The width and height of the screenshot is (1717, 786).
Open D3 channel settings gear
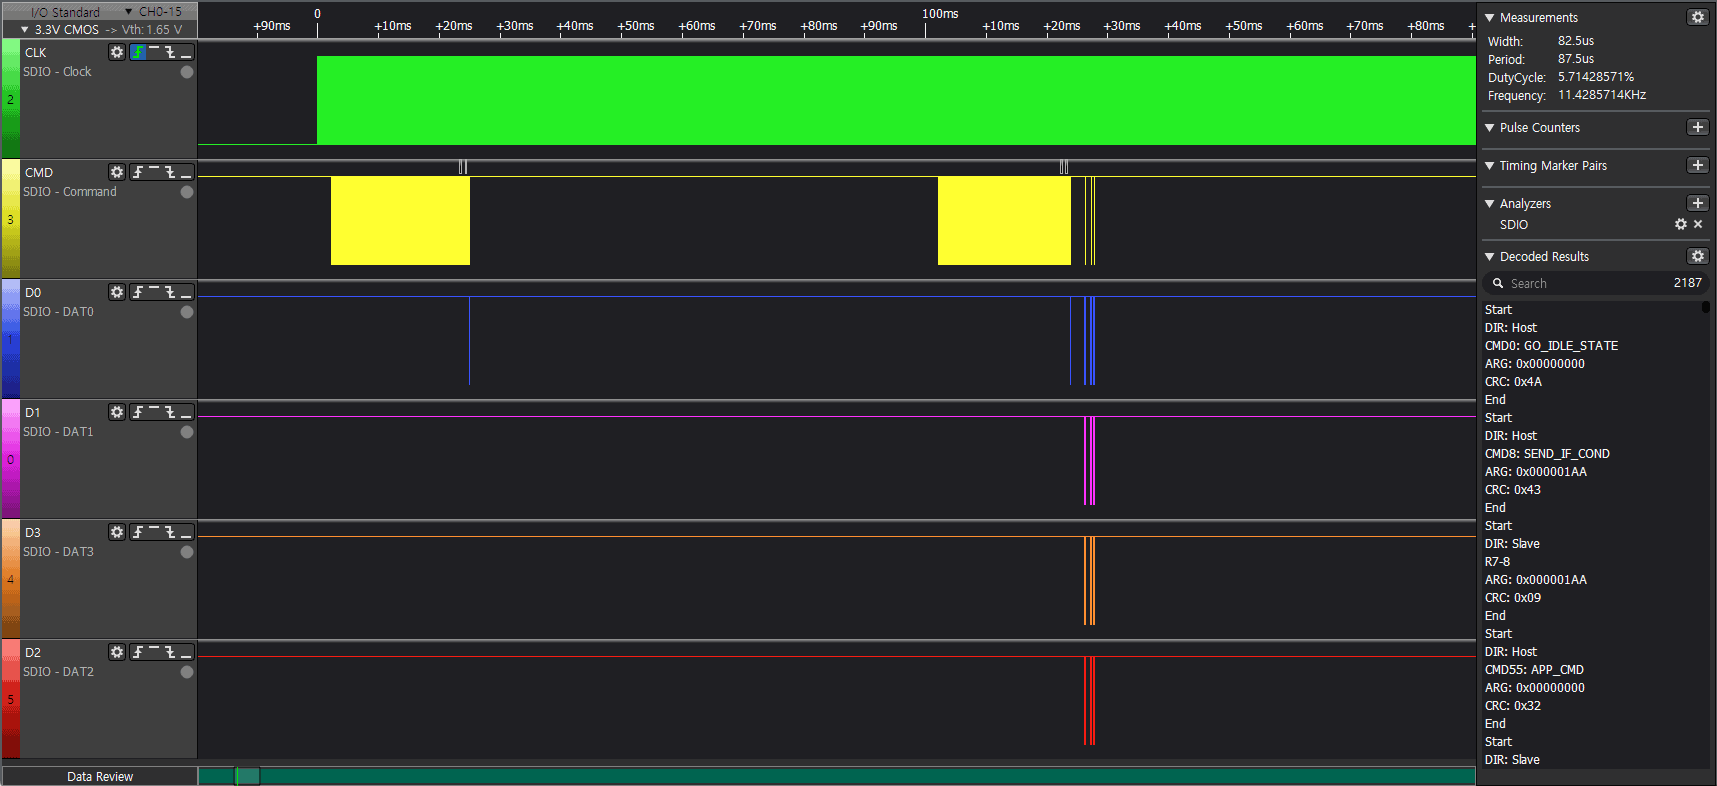[x=117, y=532]
